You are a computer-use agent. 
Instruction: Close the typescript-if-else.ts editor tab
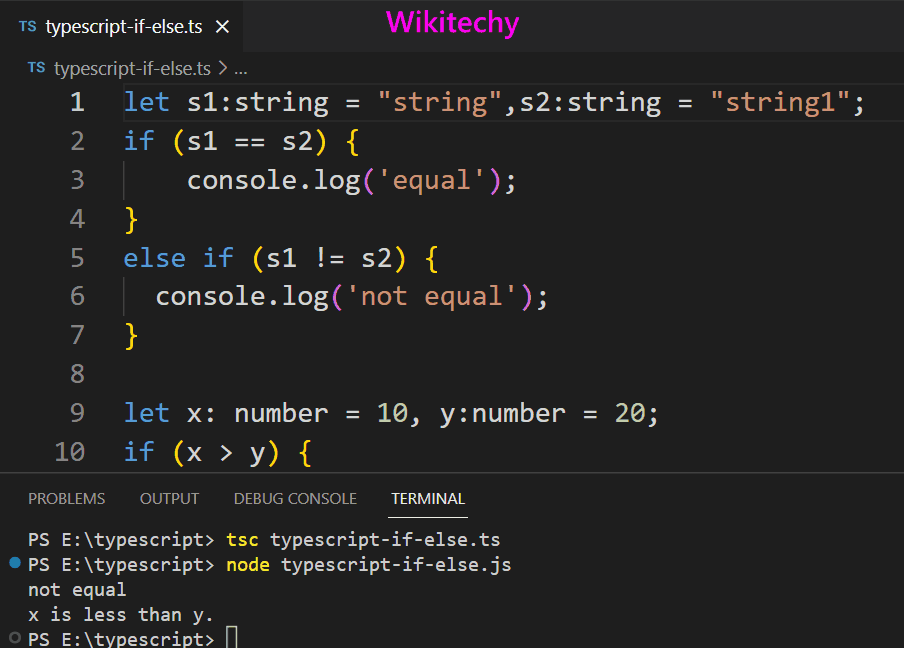222,27
